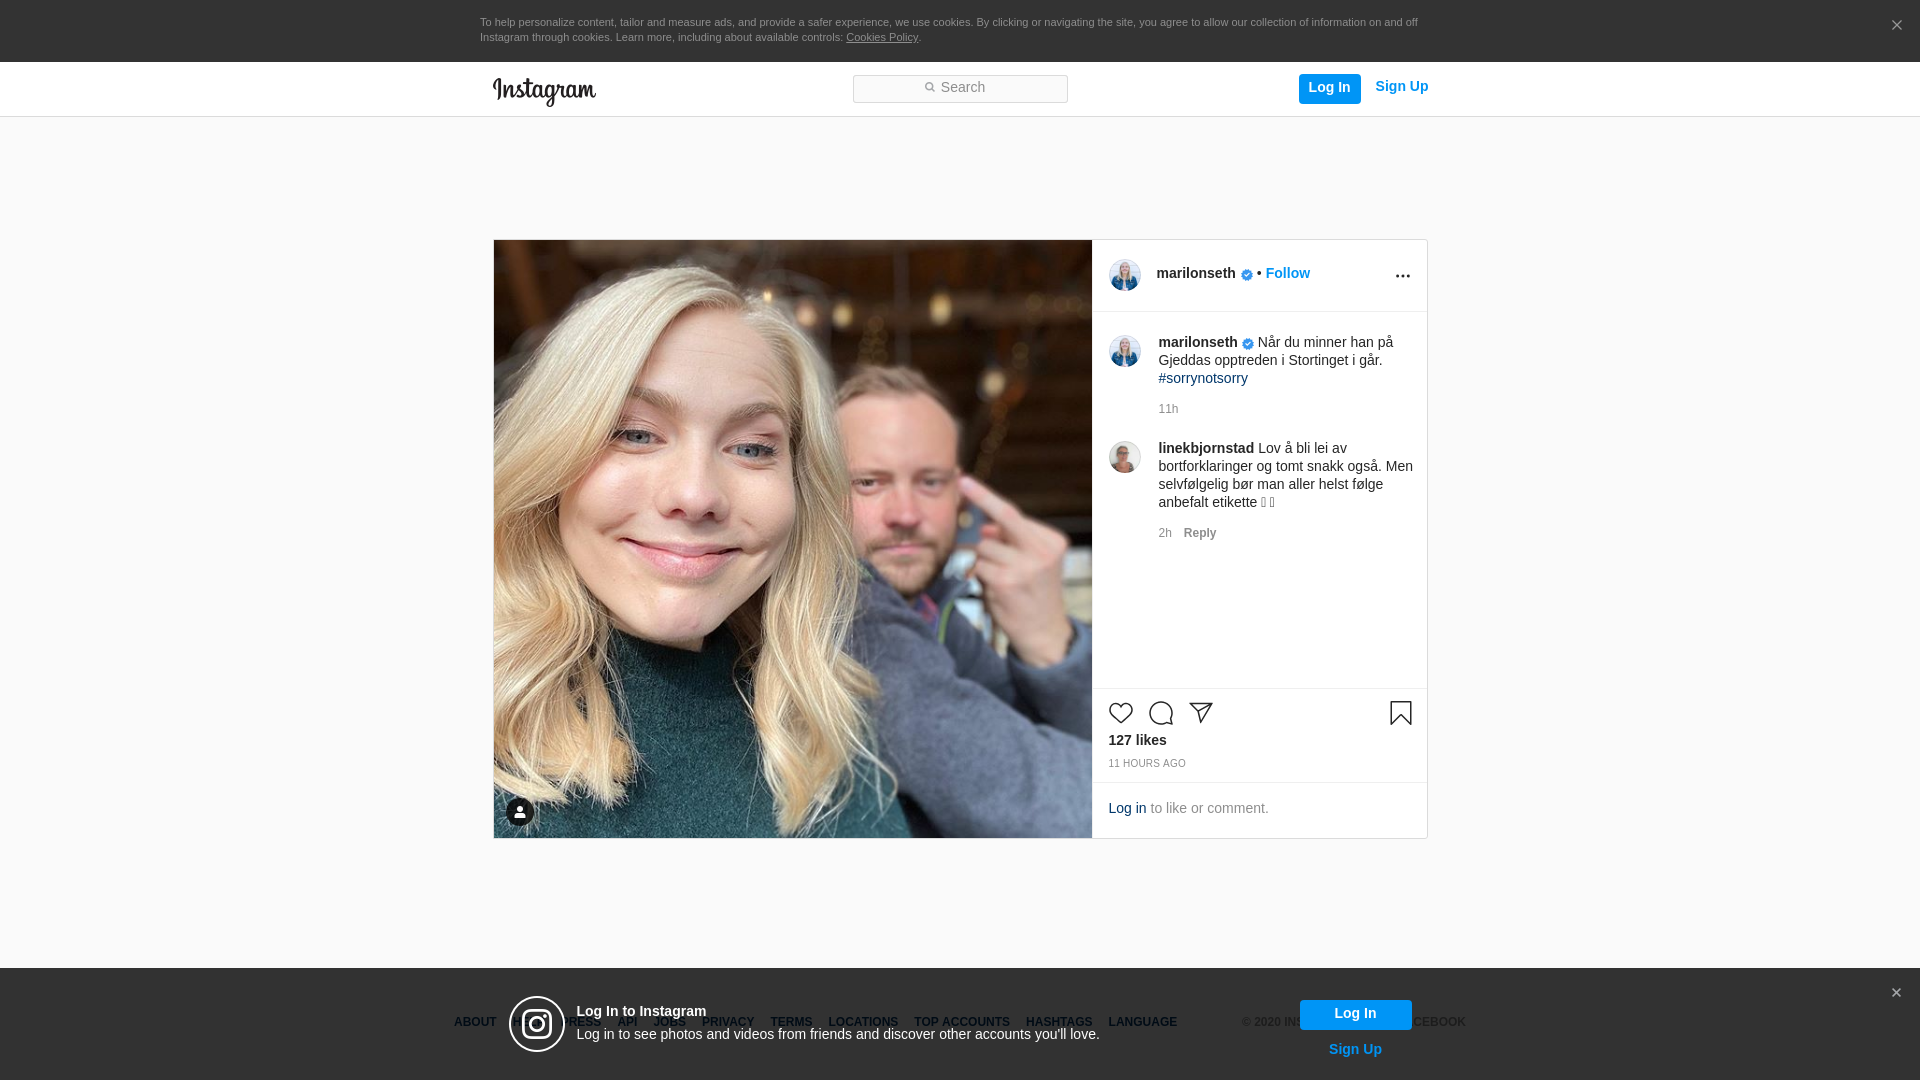Open linekbjornstad's profile avatar
This screenshot has height=1080, width=1920.
(x=1124, y=457)
